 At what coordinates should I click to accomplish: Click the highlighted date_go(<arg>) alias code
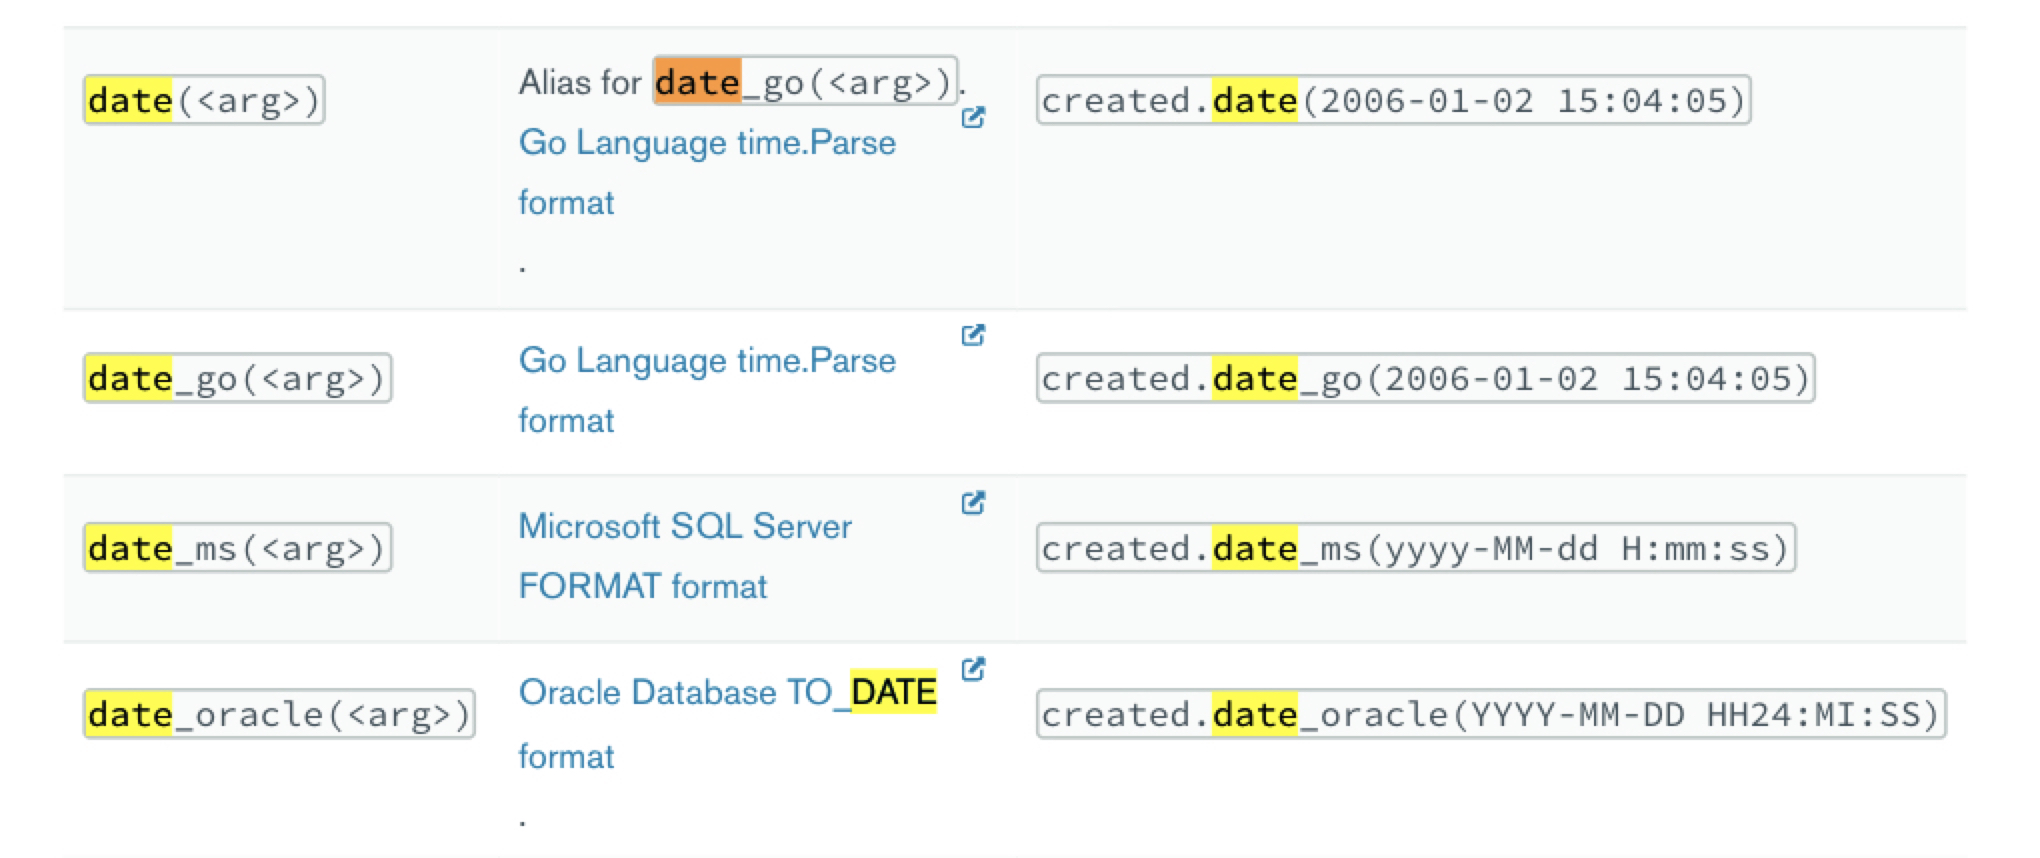[805, 81]
